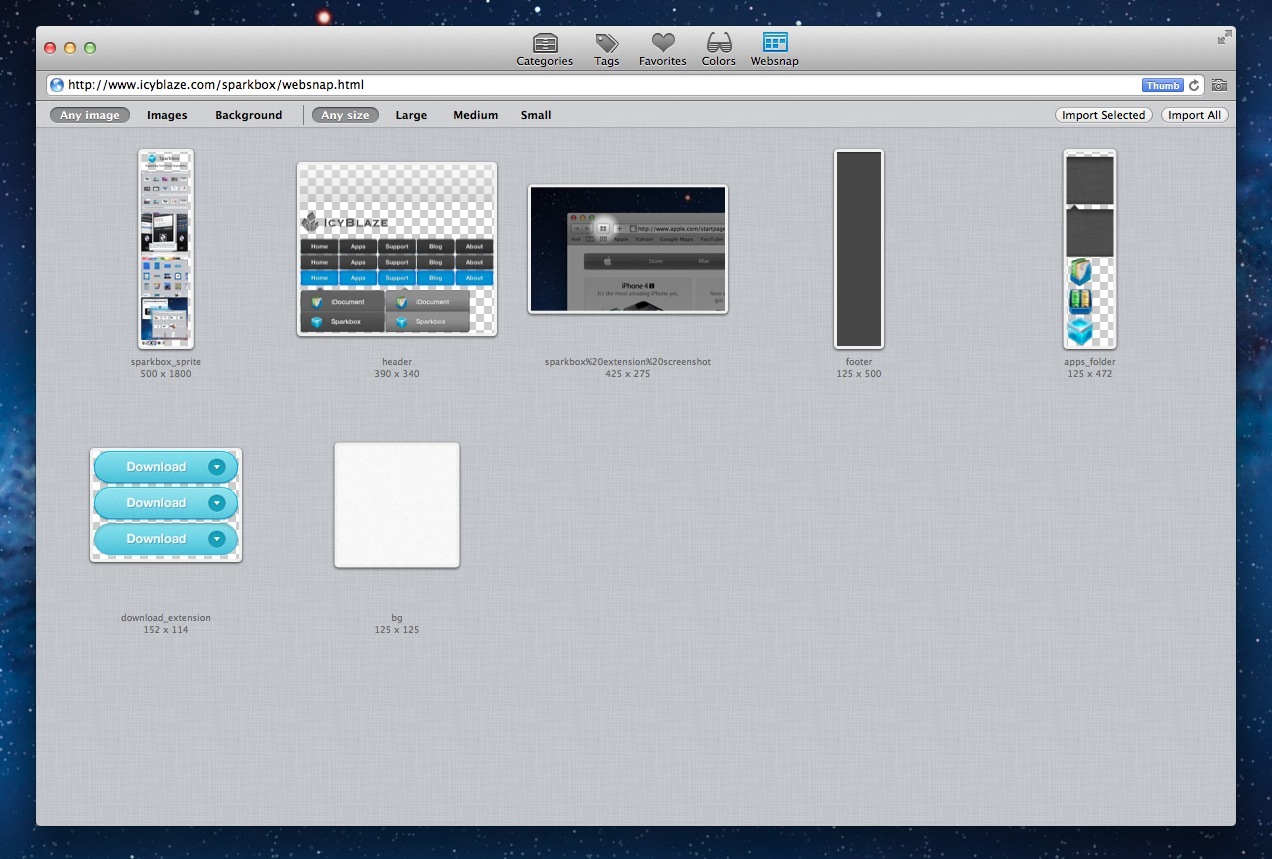1272x859 pixels.
Task: Click the '390 x 340' dimensions text
Action: tap(397, 374)
